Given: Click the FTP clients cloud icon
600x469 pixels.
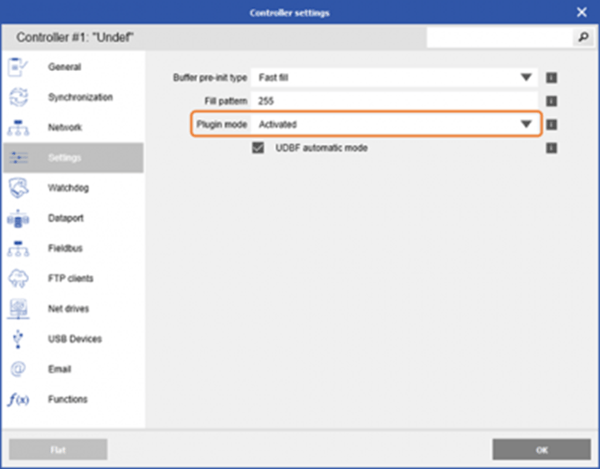Looking at the screenshot, I should 19,278.
